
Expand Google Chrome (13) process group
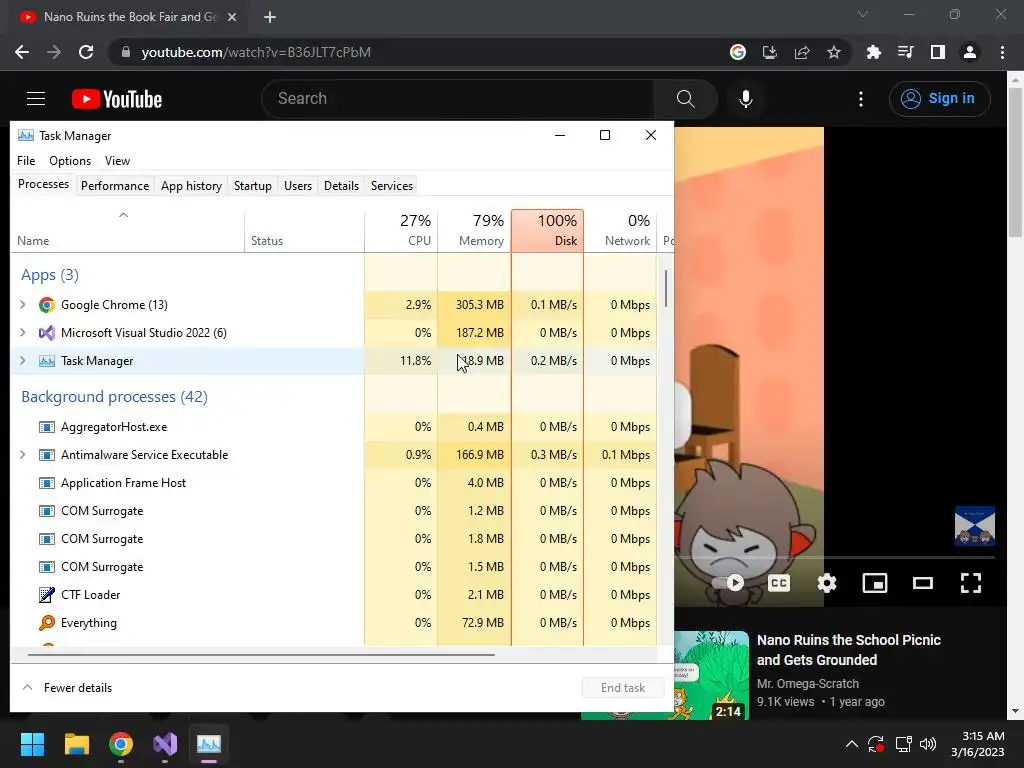click(23, 304)
